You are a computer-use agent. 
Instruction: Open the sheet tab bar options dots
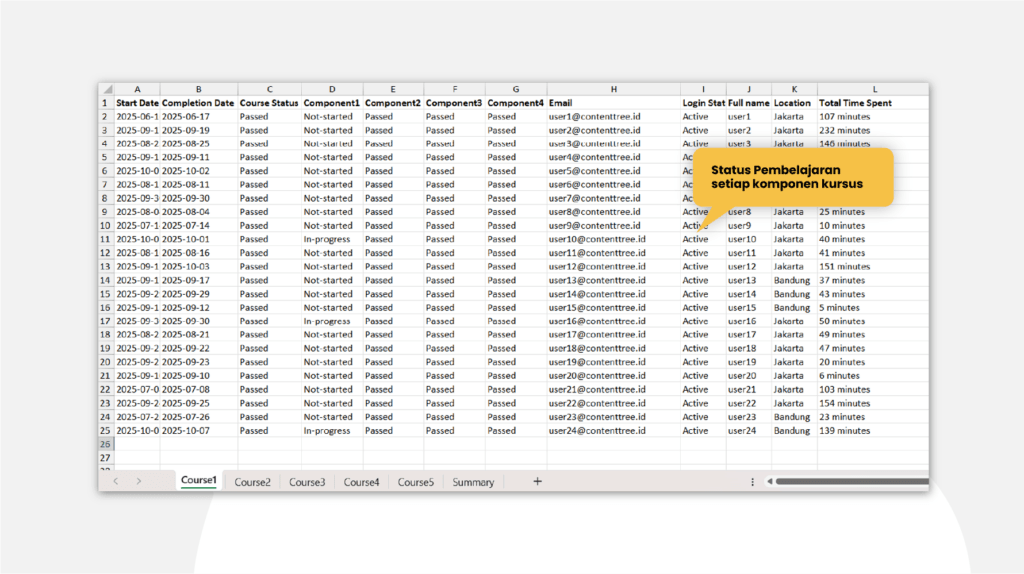[x=752, y=482]
